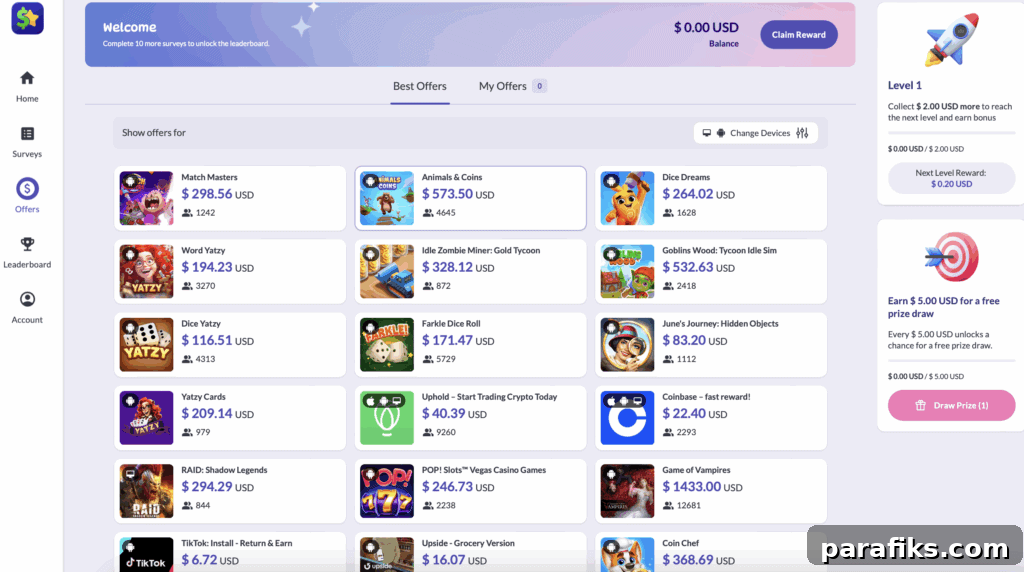Open the Match Masters game thumbnail
1024x572 pixels.
click(x=146, y=198)
